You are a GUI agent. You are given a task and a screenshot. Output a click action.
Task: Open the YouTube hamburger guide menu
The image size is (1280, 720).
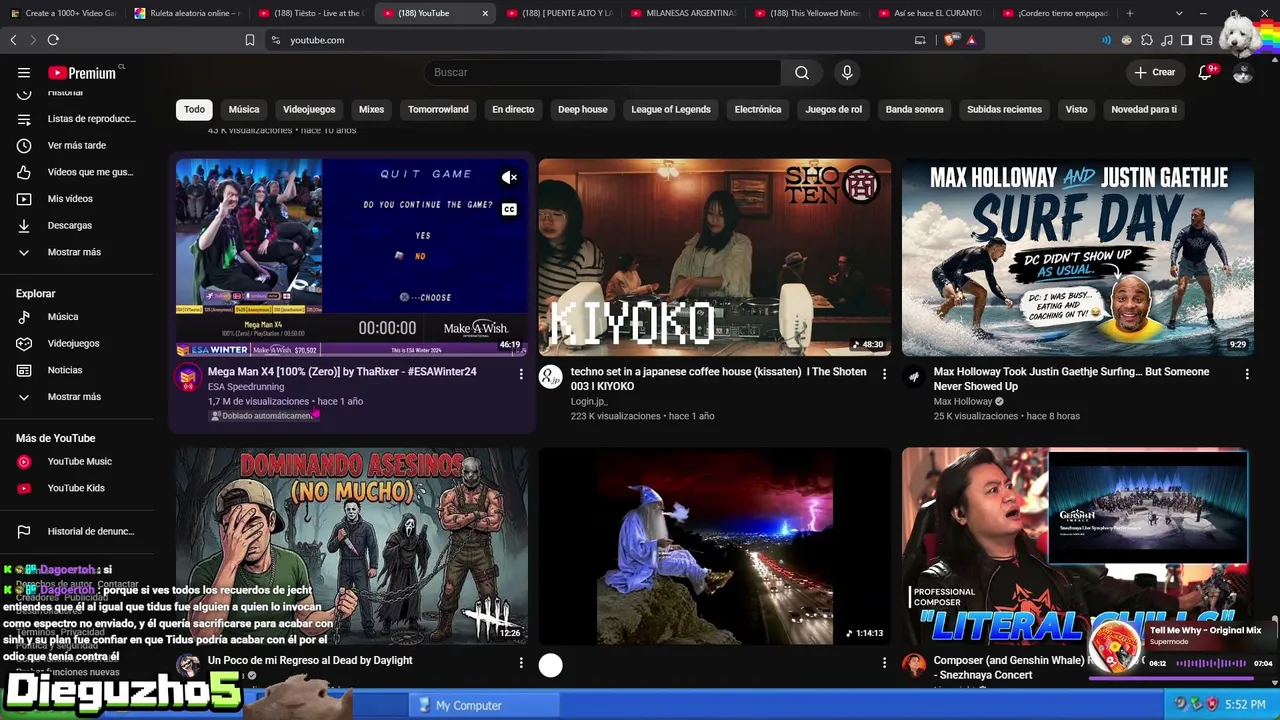24,72
